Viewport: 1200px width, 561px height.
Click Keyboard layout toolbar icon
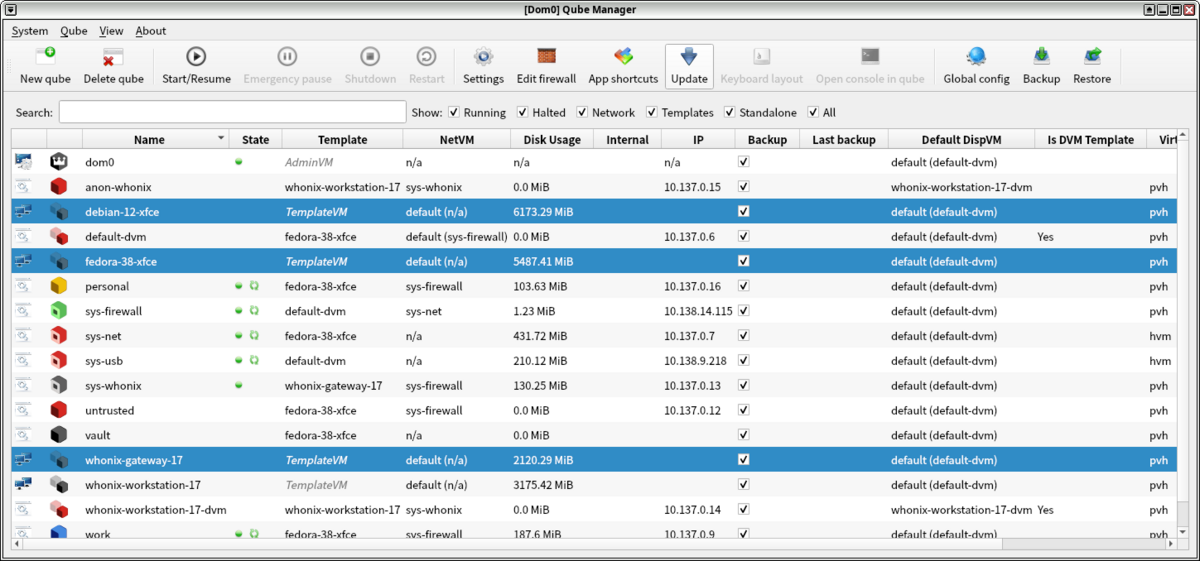761,57
